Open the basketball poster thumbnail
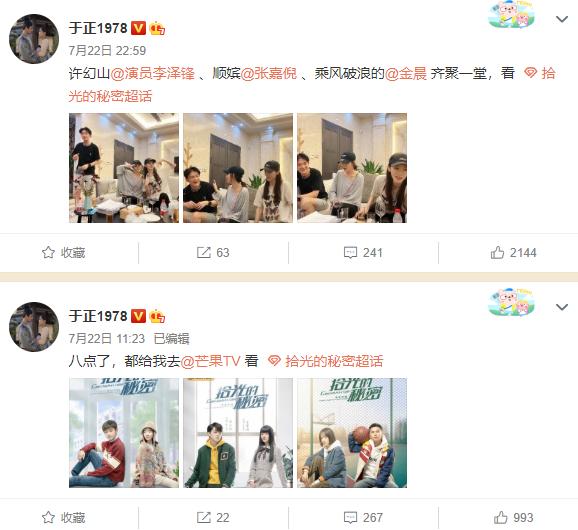This screenshot has width=578, height=530. point(352,433)
